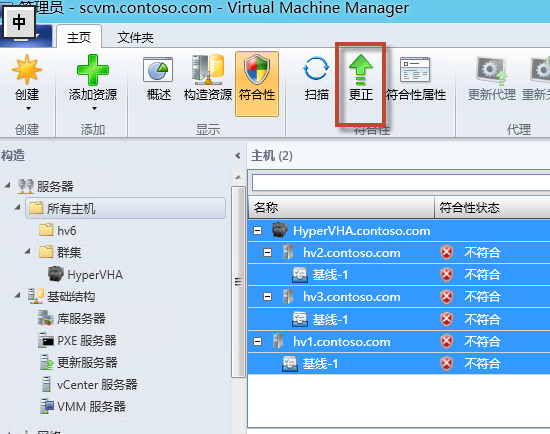
Task: Click the red shield icon for hv2.contoso.com
Action: [x=447, y=253]
